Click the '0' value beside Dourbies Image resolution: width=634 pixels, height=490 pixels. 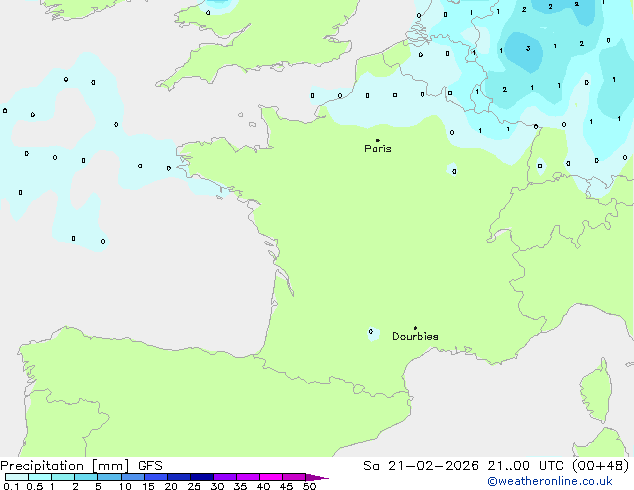(x=371, y=332)
